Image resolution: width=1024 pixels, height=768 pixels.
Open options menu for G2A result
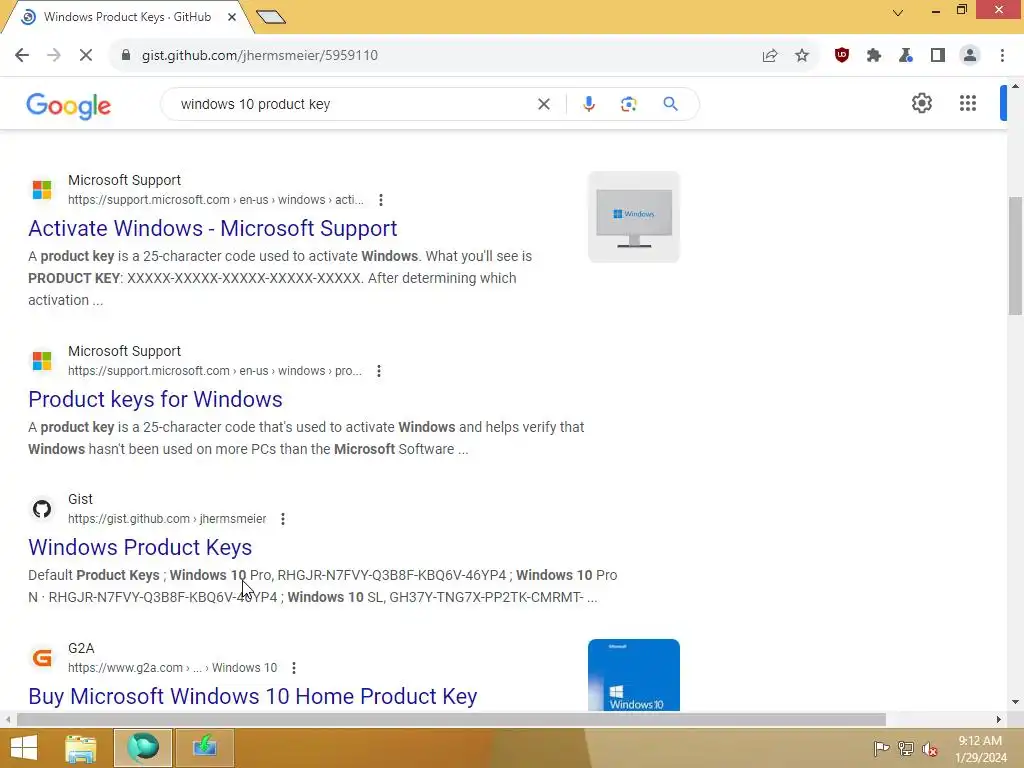pos(294,668)
